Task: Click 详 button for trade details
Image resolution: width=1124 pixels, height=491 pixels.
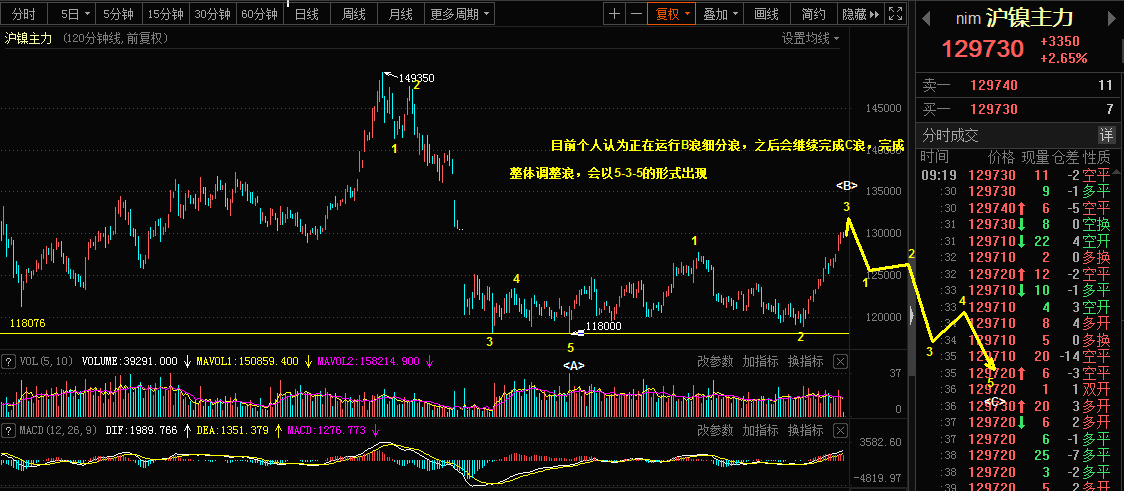Action: coord(1108,135)
